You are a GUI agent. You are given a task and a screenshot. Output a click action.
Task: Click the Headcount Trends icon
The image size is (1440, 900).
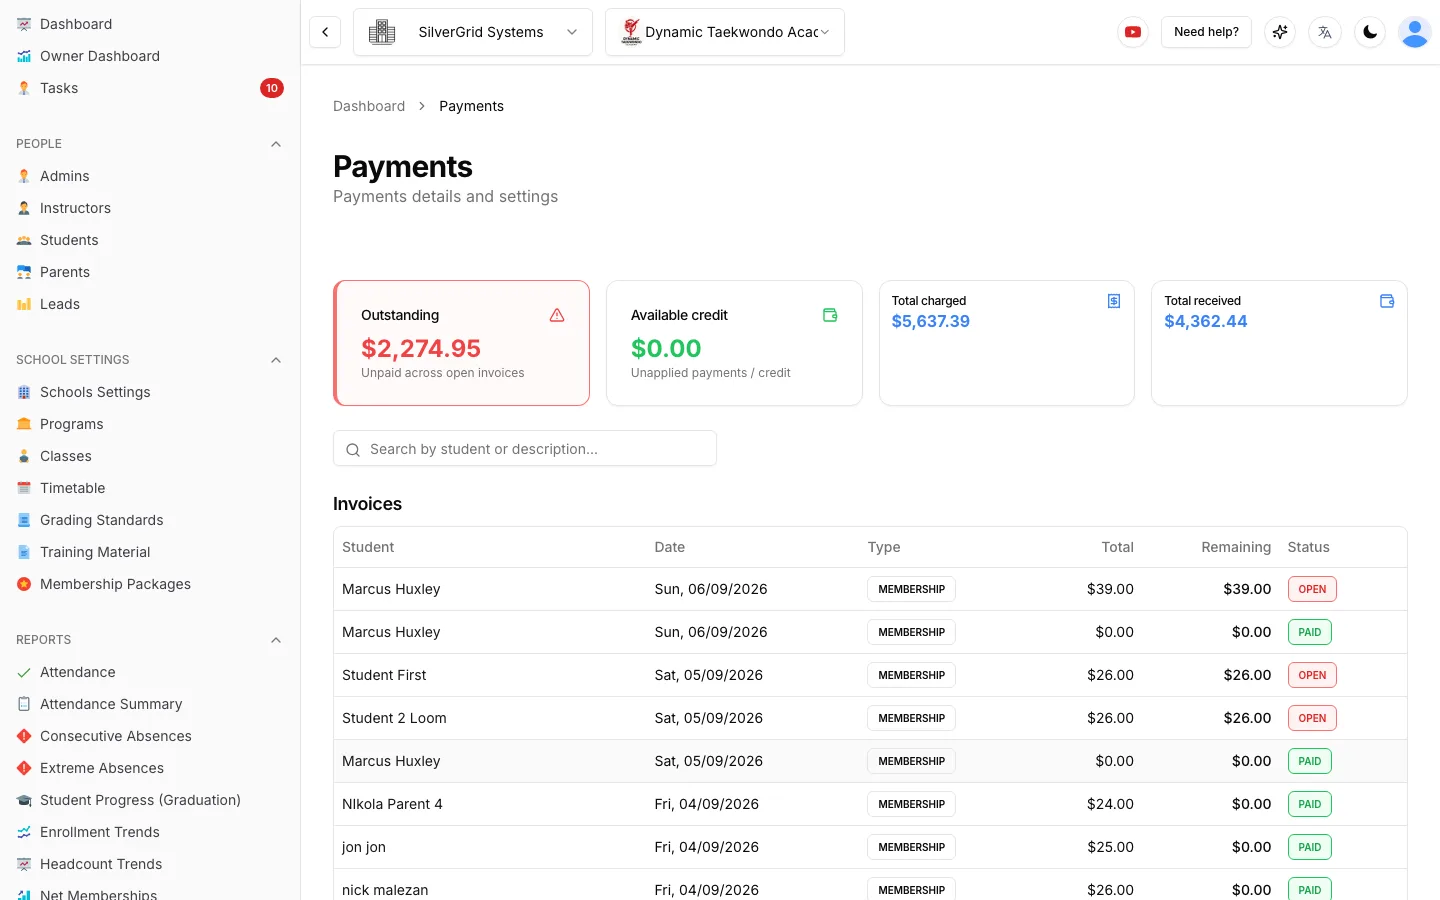tap(24, 864)
